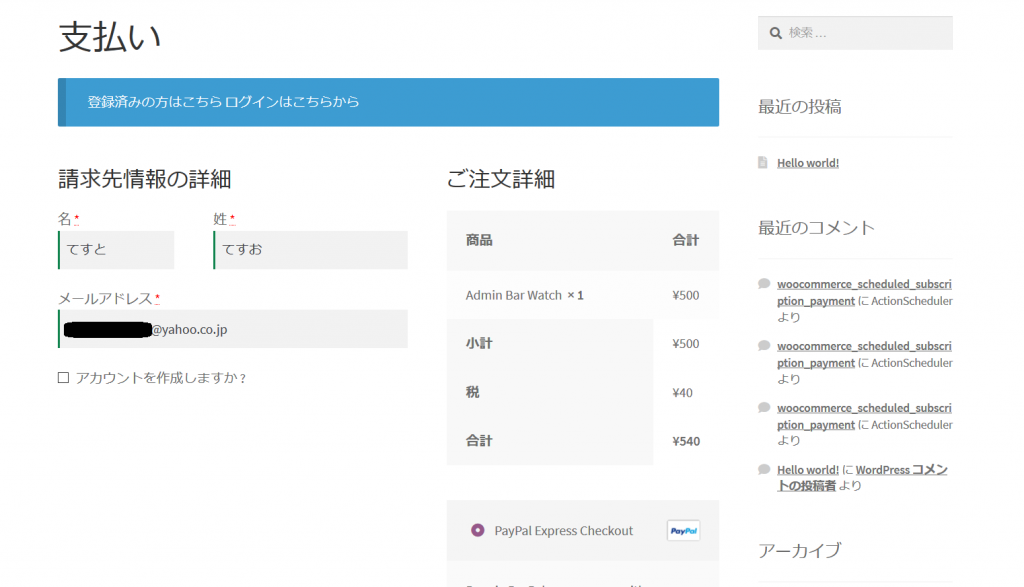Click the first comment bubble icon

click(764, 284)
